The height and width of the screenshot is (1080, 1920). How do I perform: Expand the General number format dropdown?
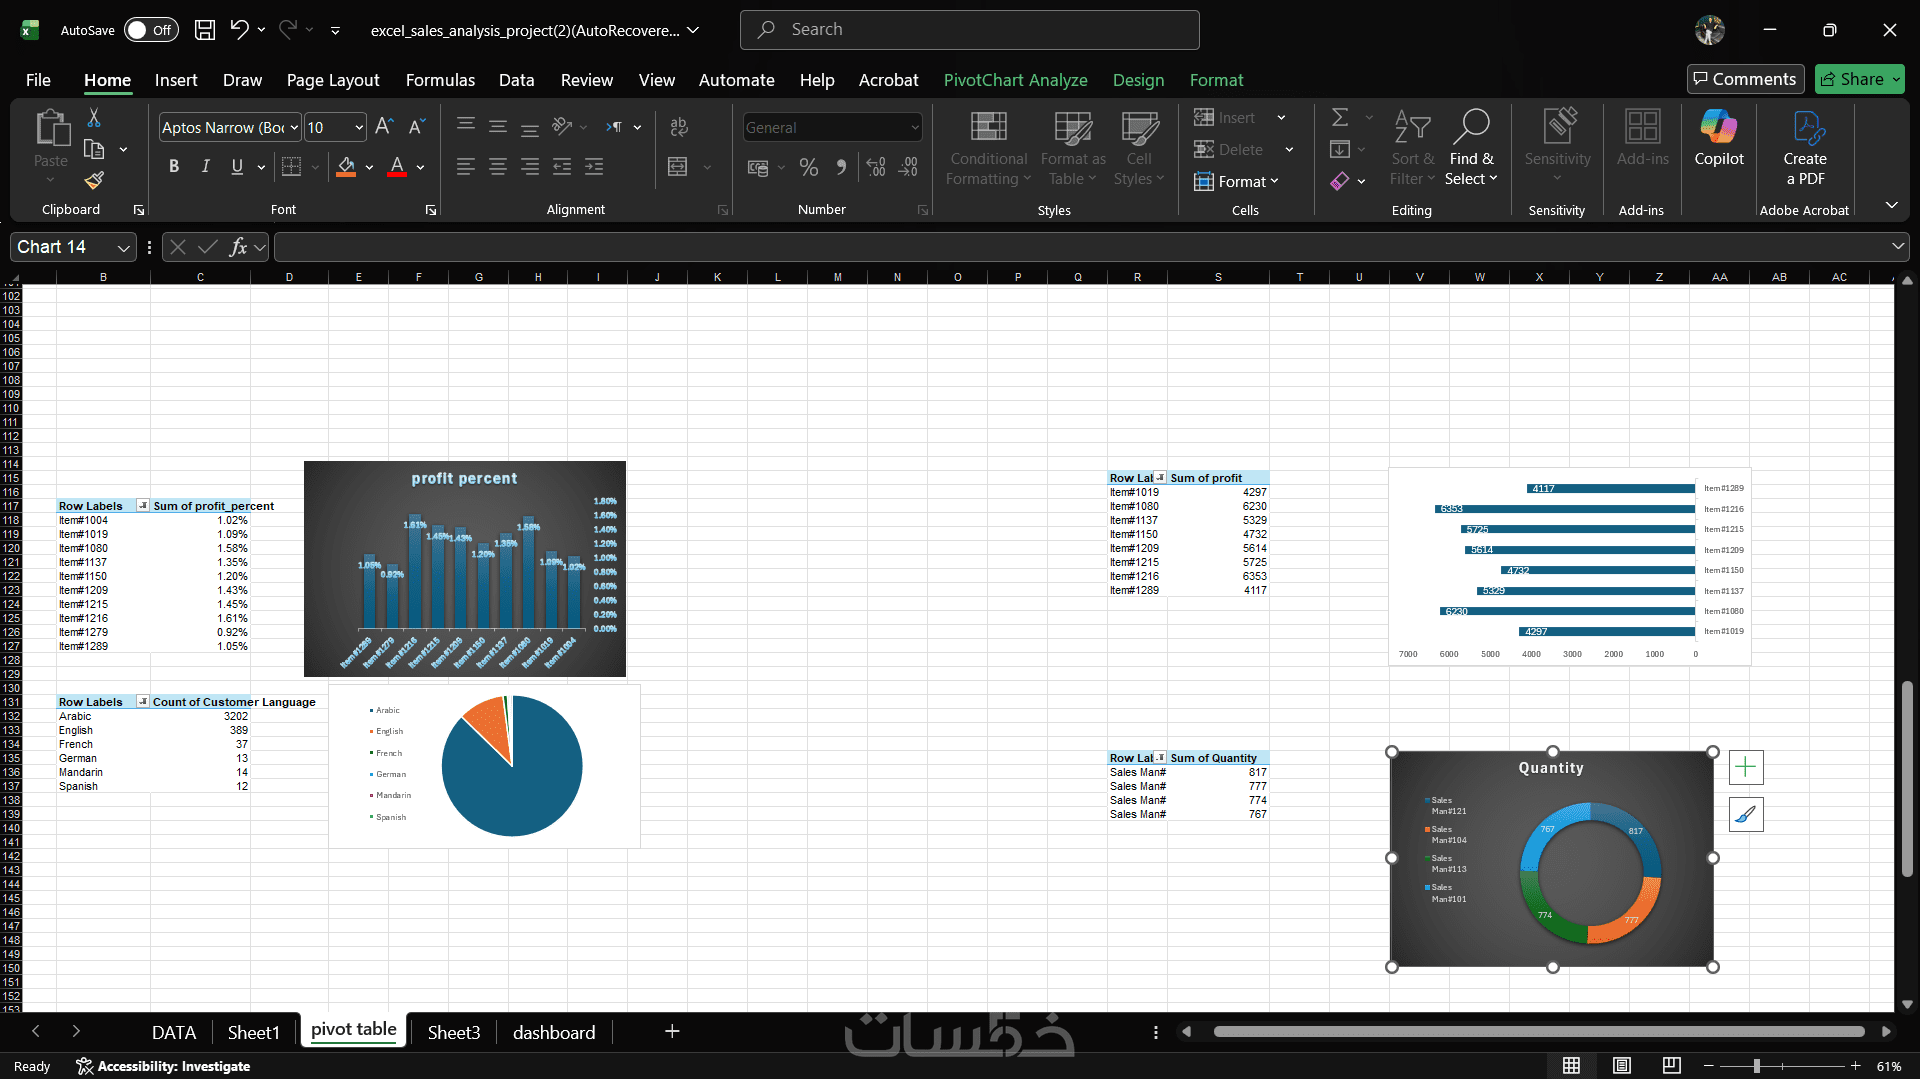914,128
